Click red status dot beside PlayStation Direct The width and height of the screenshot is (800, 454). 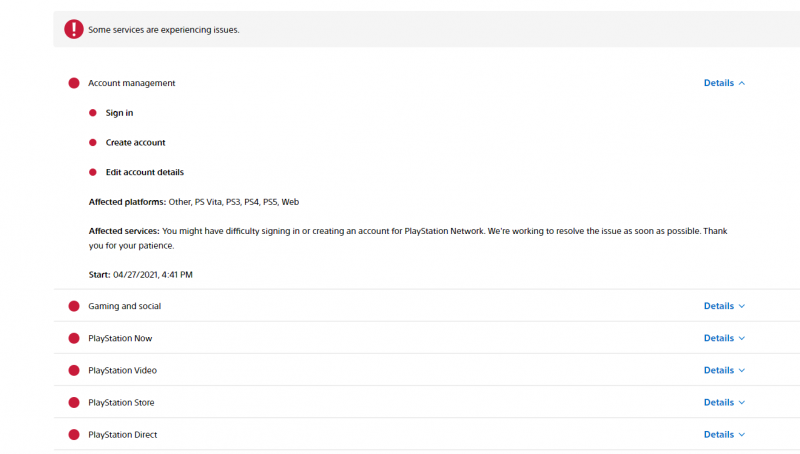point(74,435)
